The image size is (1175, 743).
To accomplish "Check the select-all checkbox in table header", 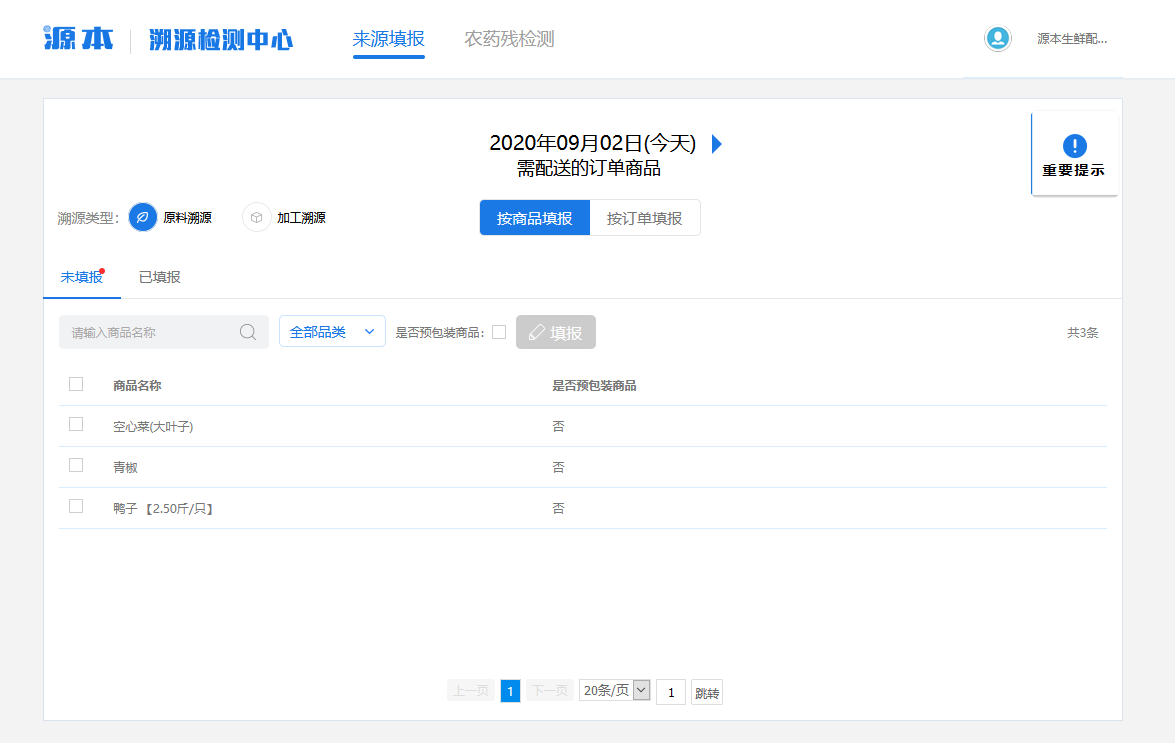I will click(x=75, y=382).
